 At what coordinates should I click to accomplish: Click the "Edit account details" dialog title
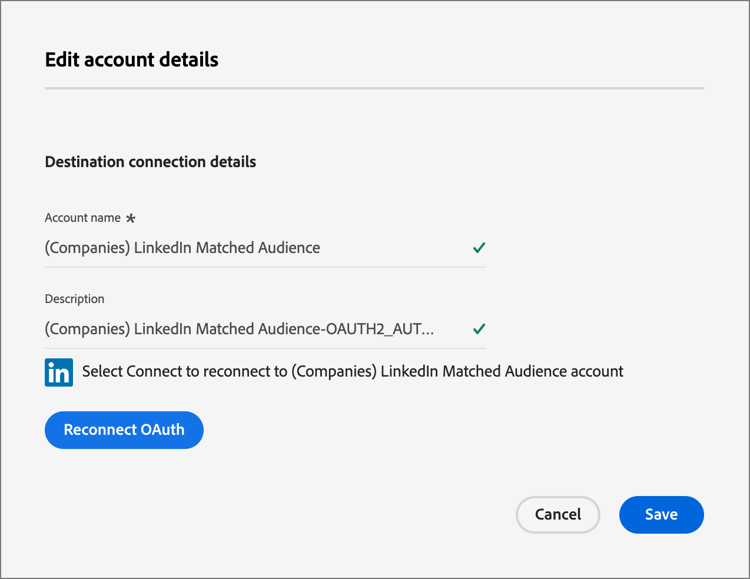tap(131, 60)
